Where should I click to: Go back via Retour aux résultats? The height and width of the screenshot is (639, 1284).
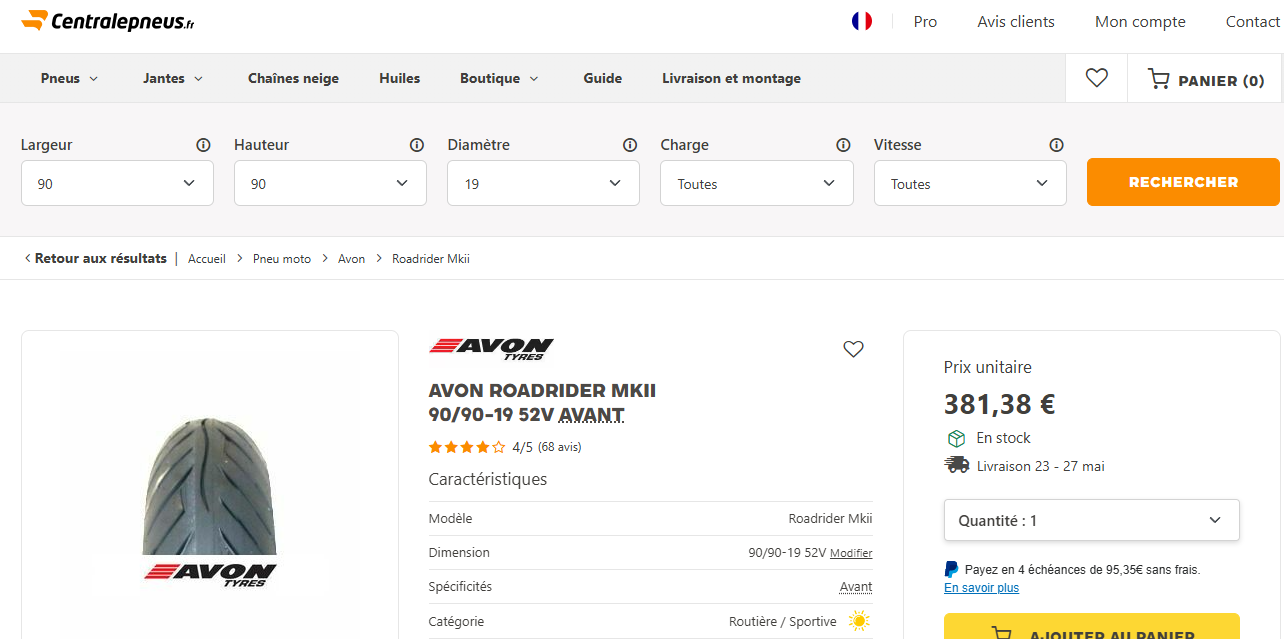(95, 258)
